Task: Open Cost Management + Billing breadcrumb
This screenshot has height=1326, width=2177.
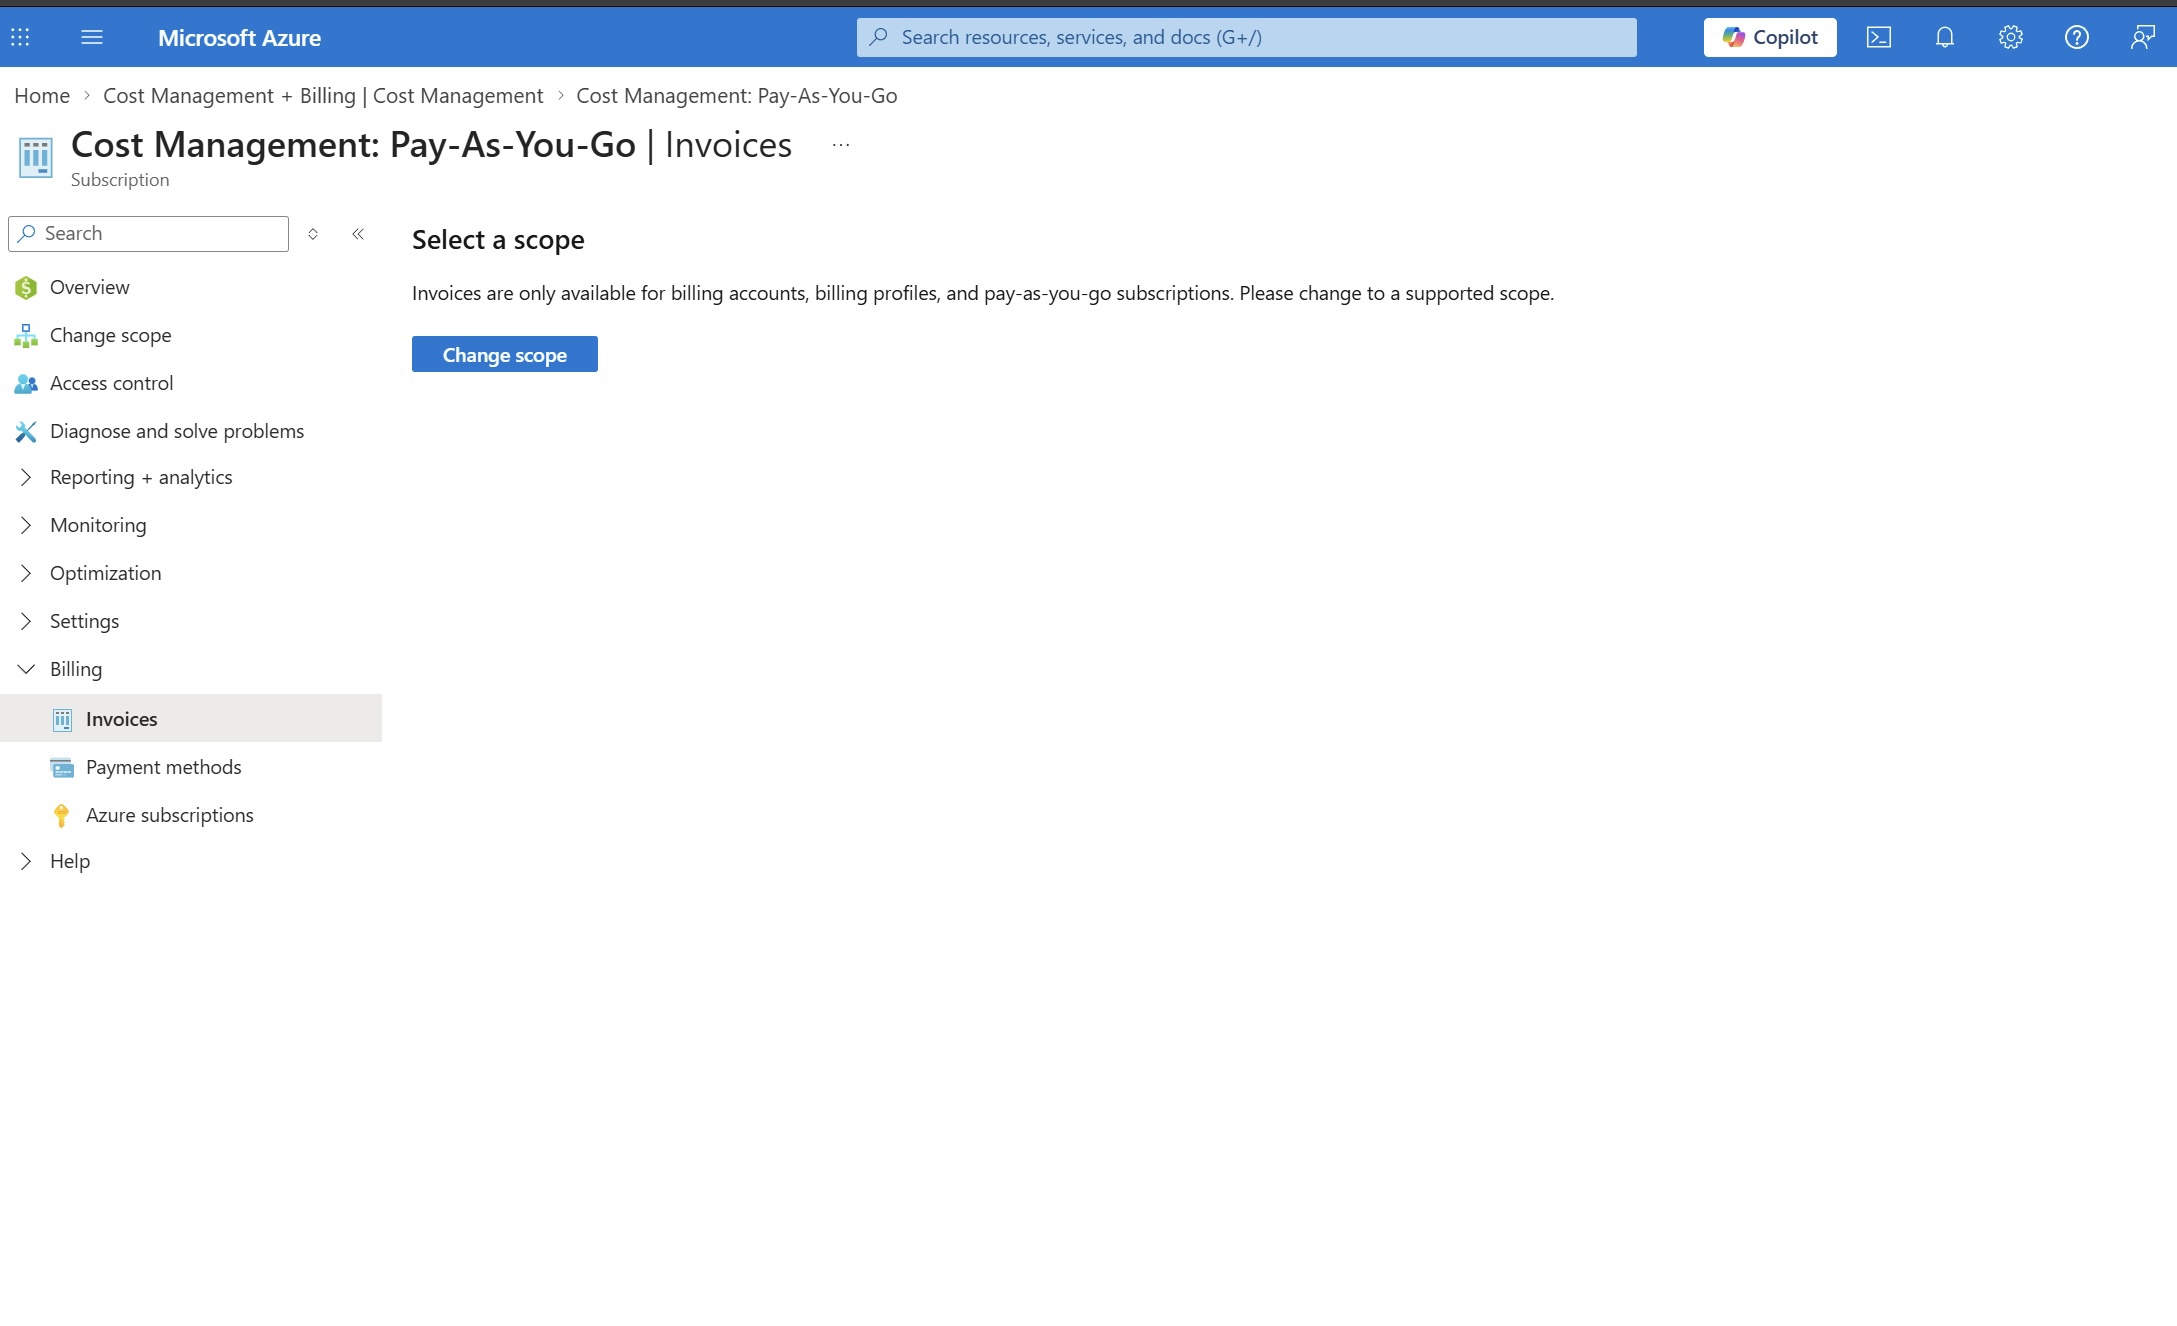Action: coord(323,96)
